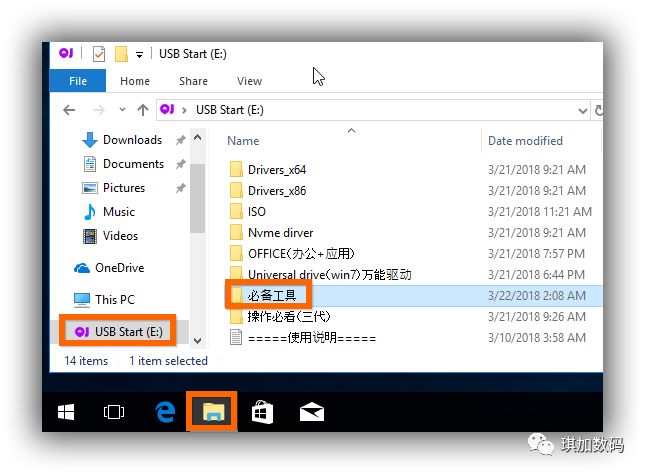Click the New folder icon in title bar
Screen dimensions: 645x474
coord(121,54)
